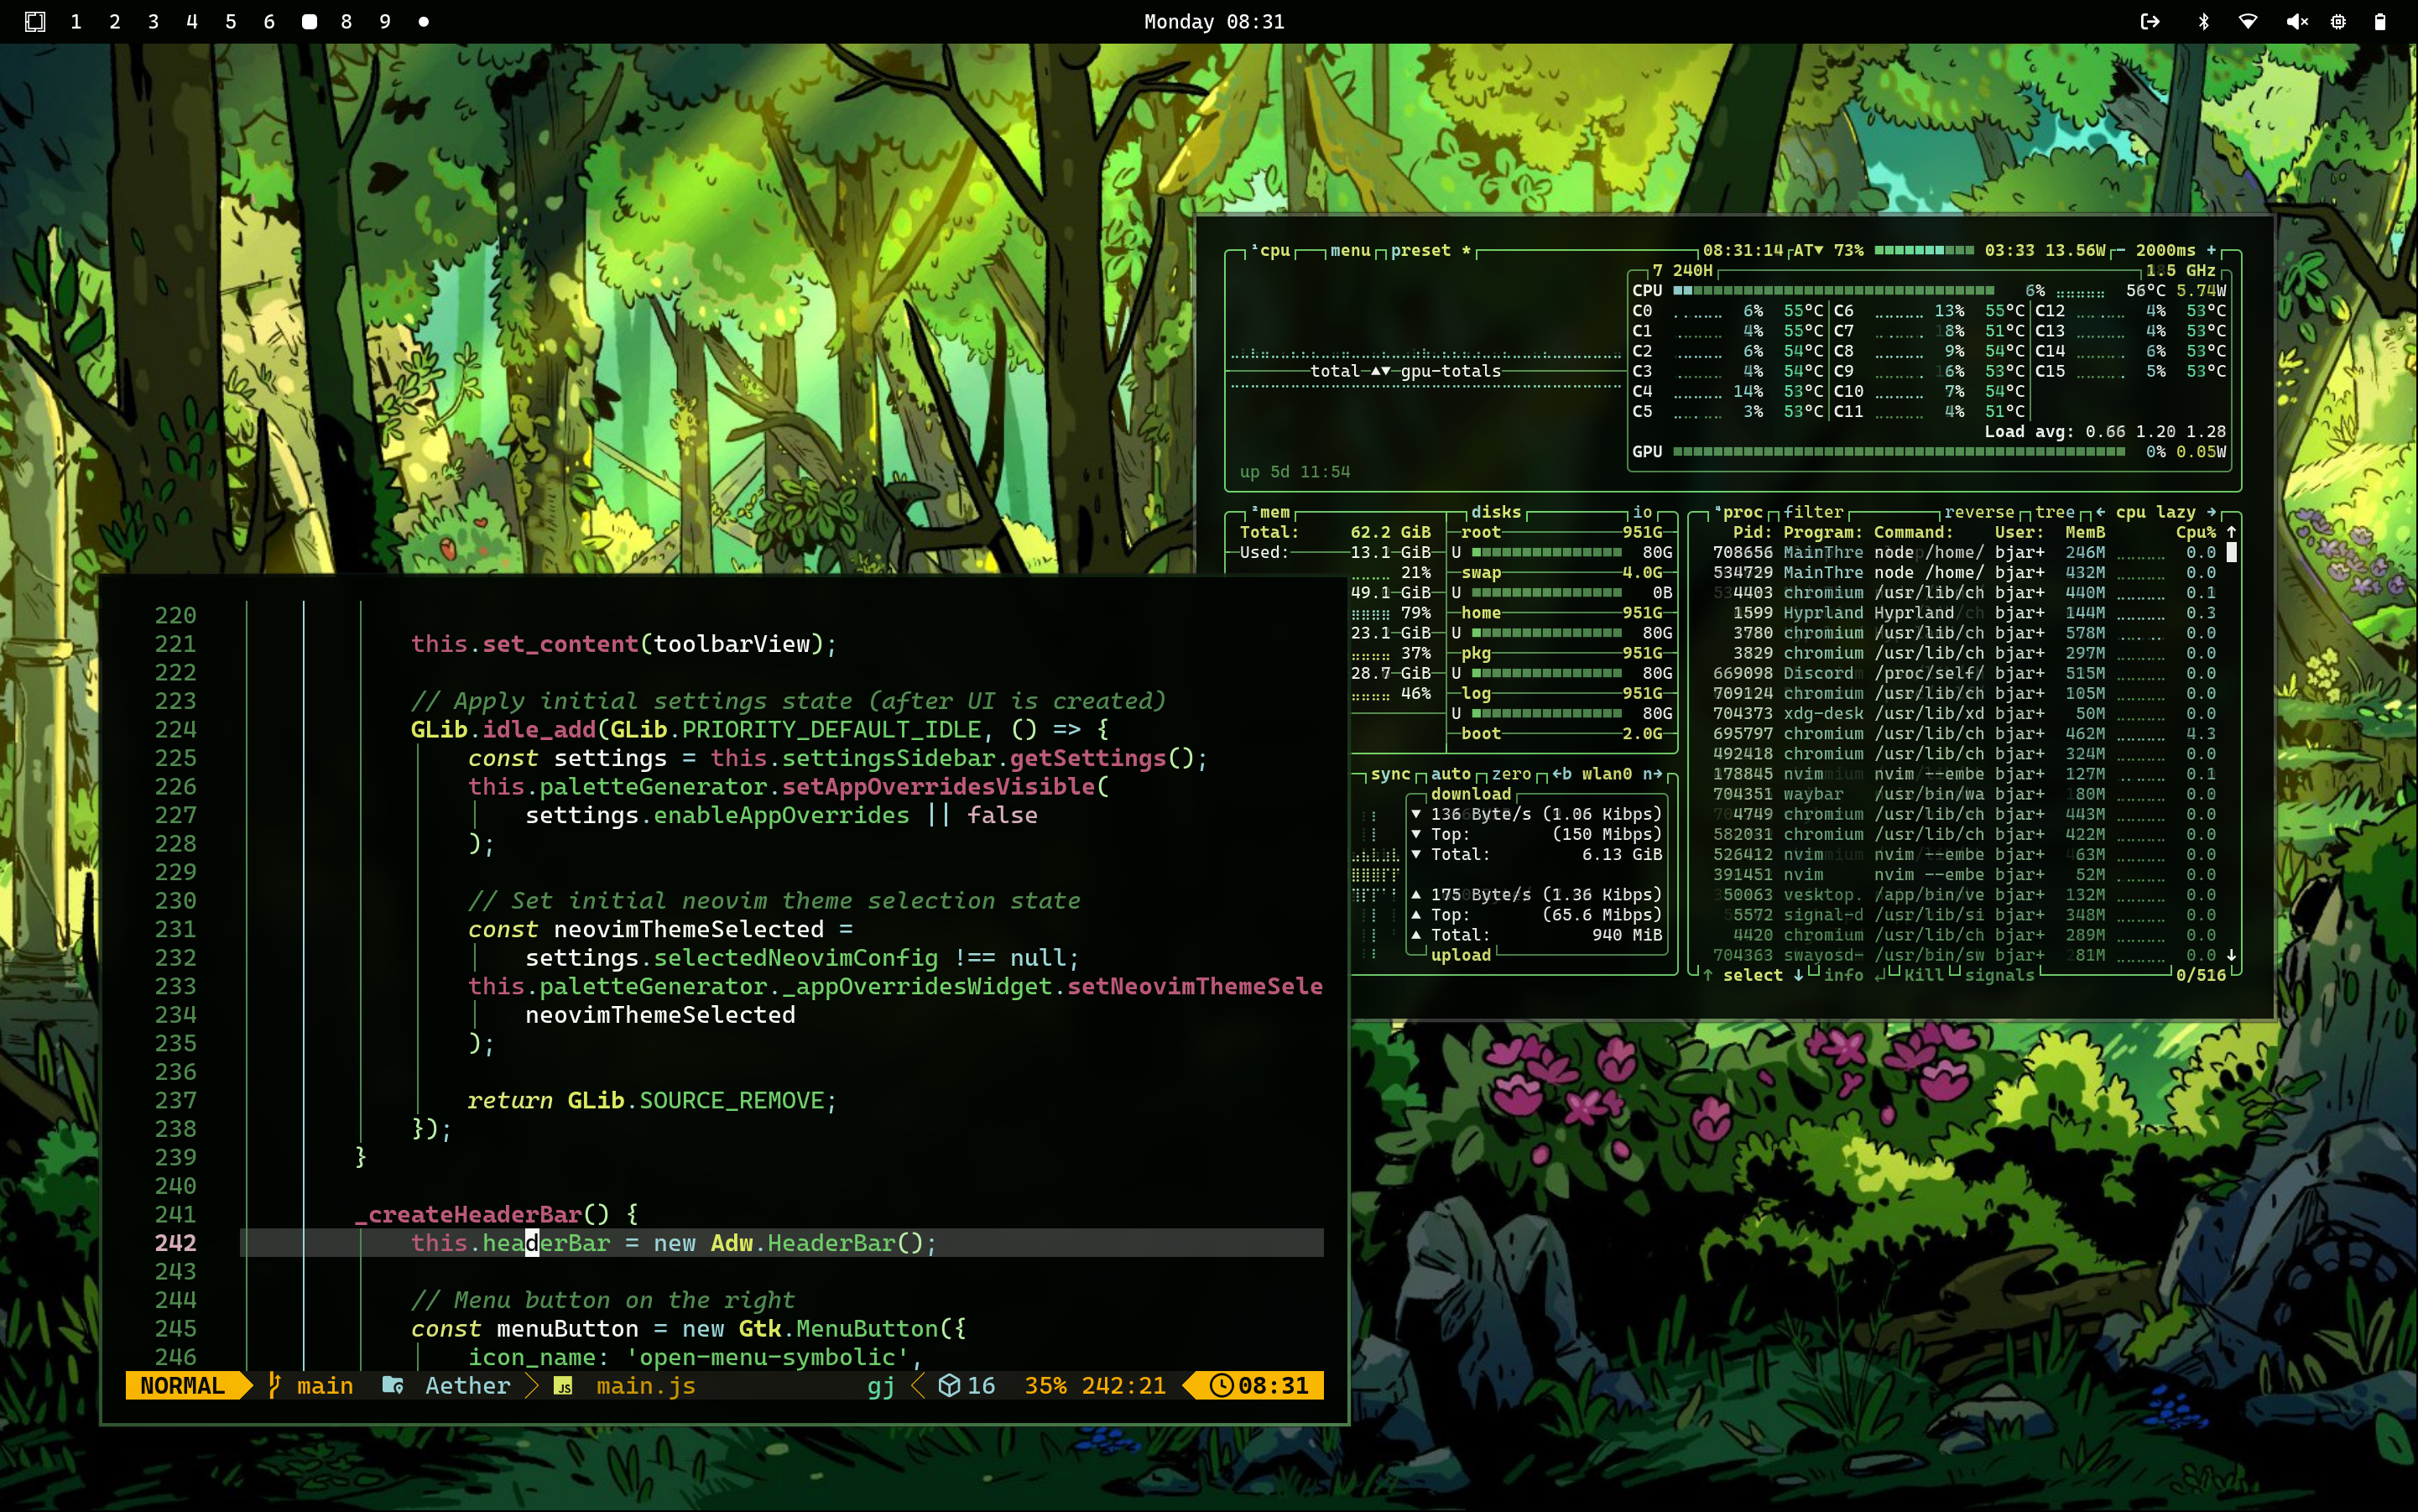The height and width of the screenshot is (1512, 2418).
Task: Click the launcher icon left of workspace 1
Action: tap(35, 21)
